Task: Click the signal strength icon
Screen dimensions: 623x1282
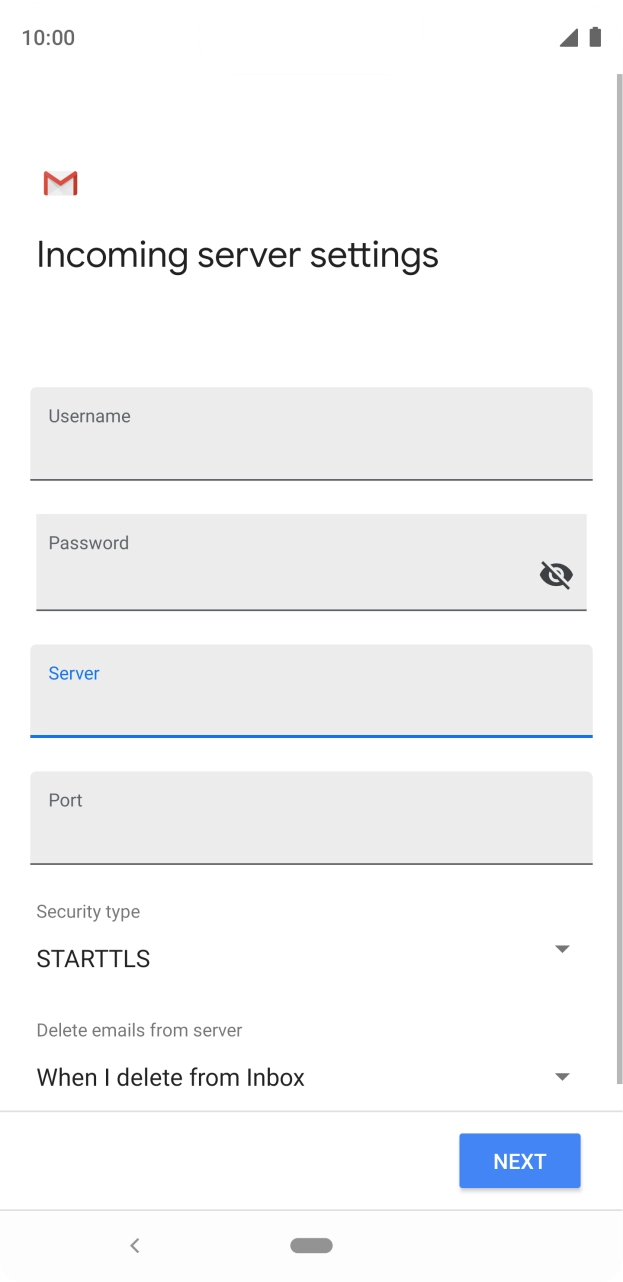Action: pyautogui.click(x=569, y=37)
